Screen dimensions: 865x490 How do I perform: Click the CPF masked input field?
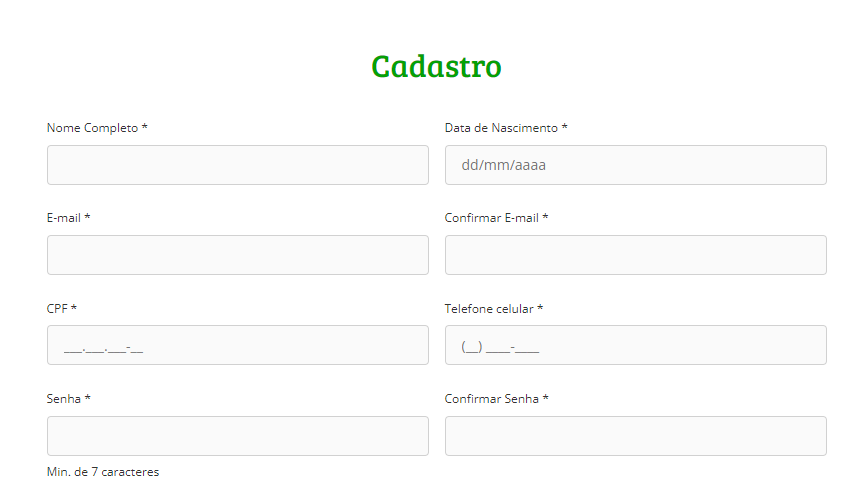237,345
